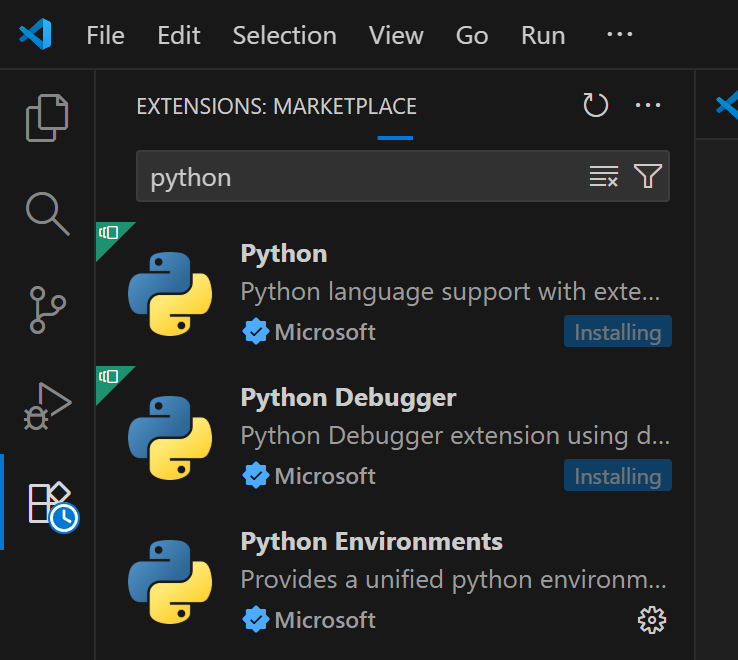Screen dimensions: 738x660
Task: Open the Selection menu
Action: (x=285, y=35)
